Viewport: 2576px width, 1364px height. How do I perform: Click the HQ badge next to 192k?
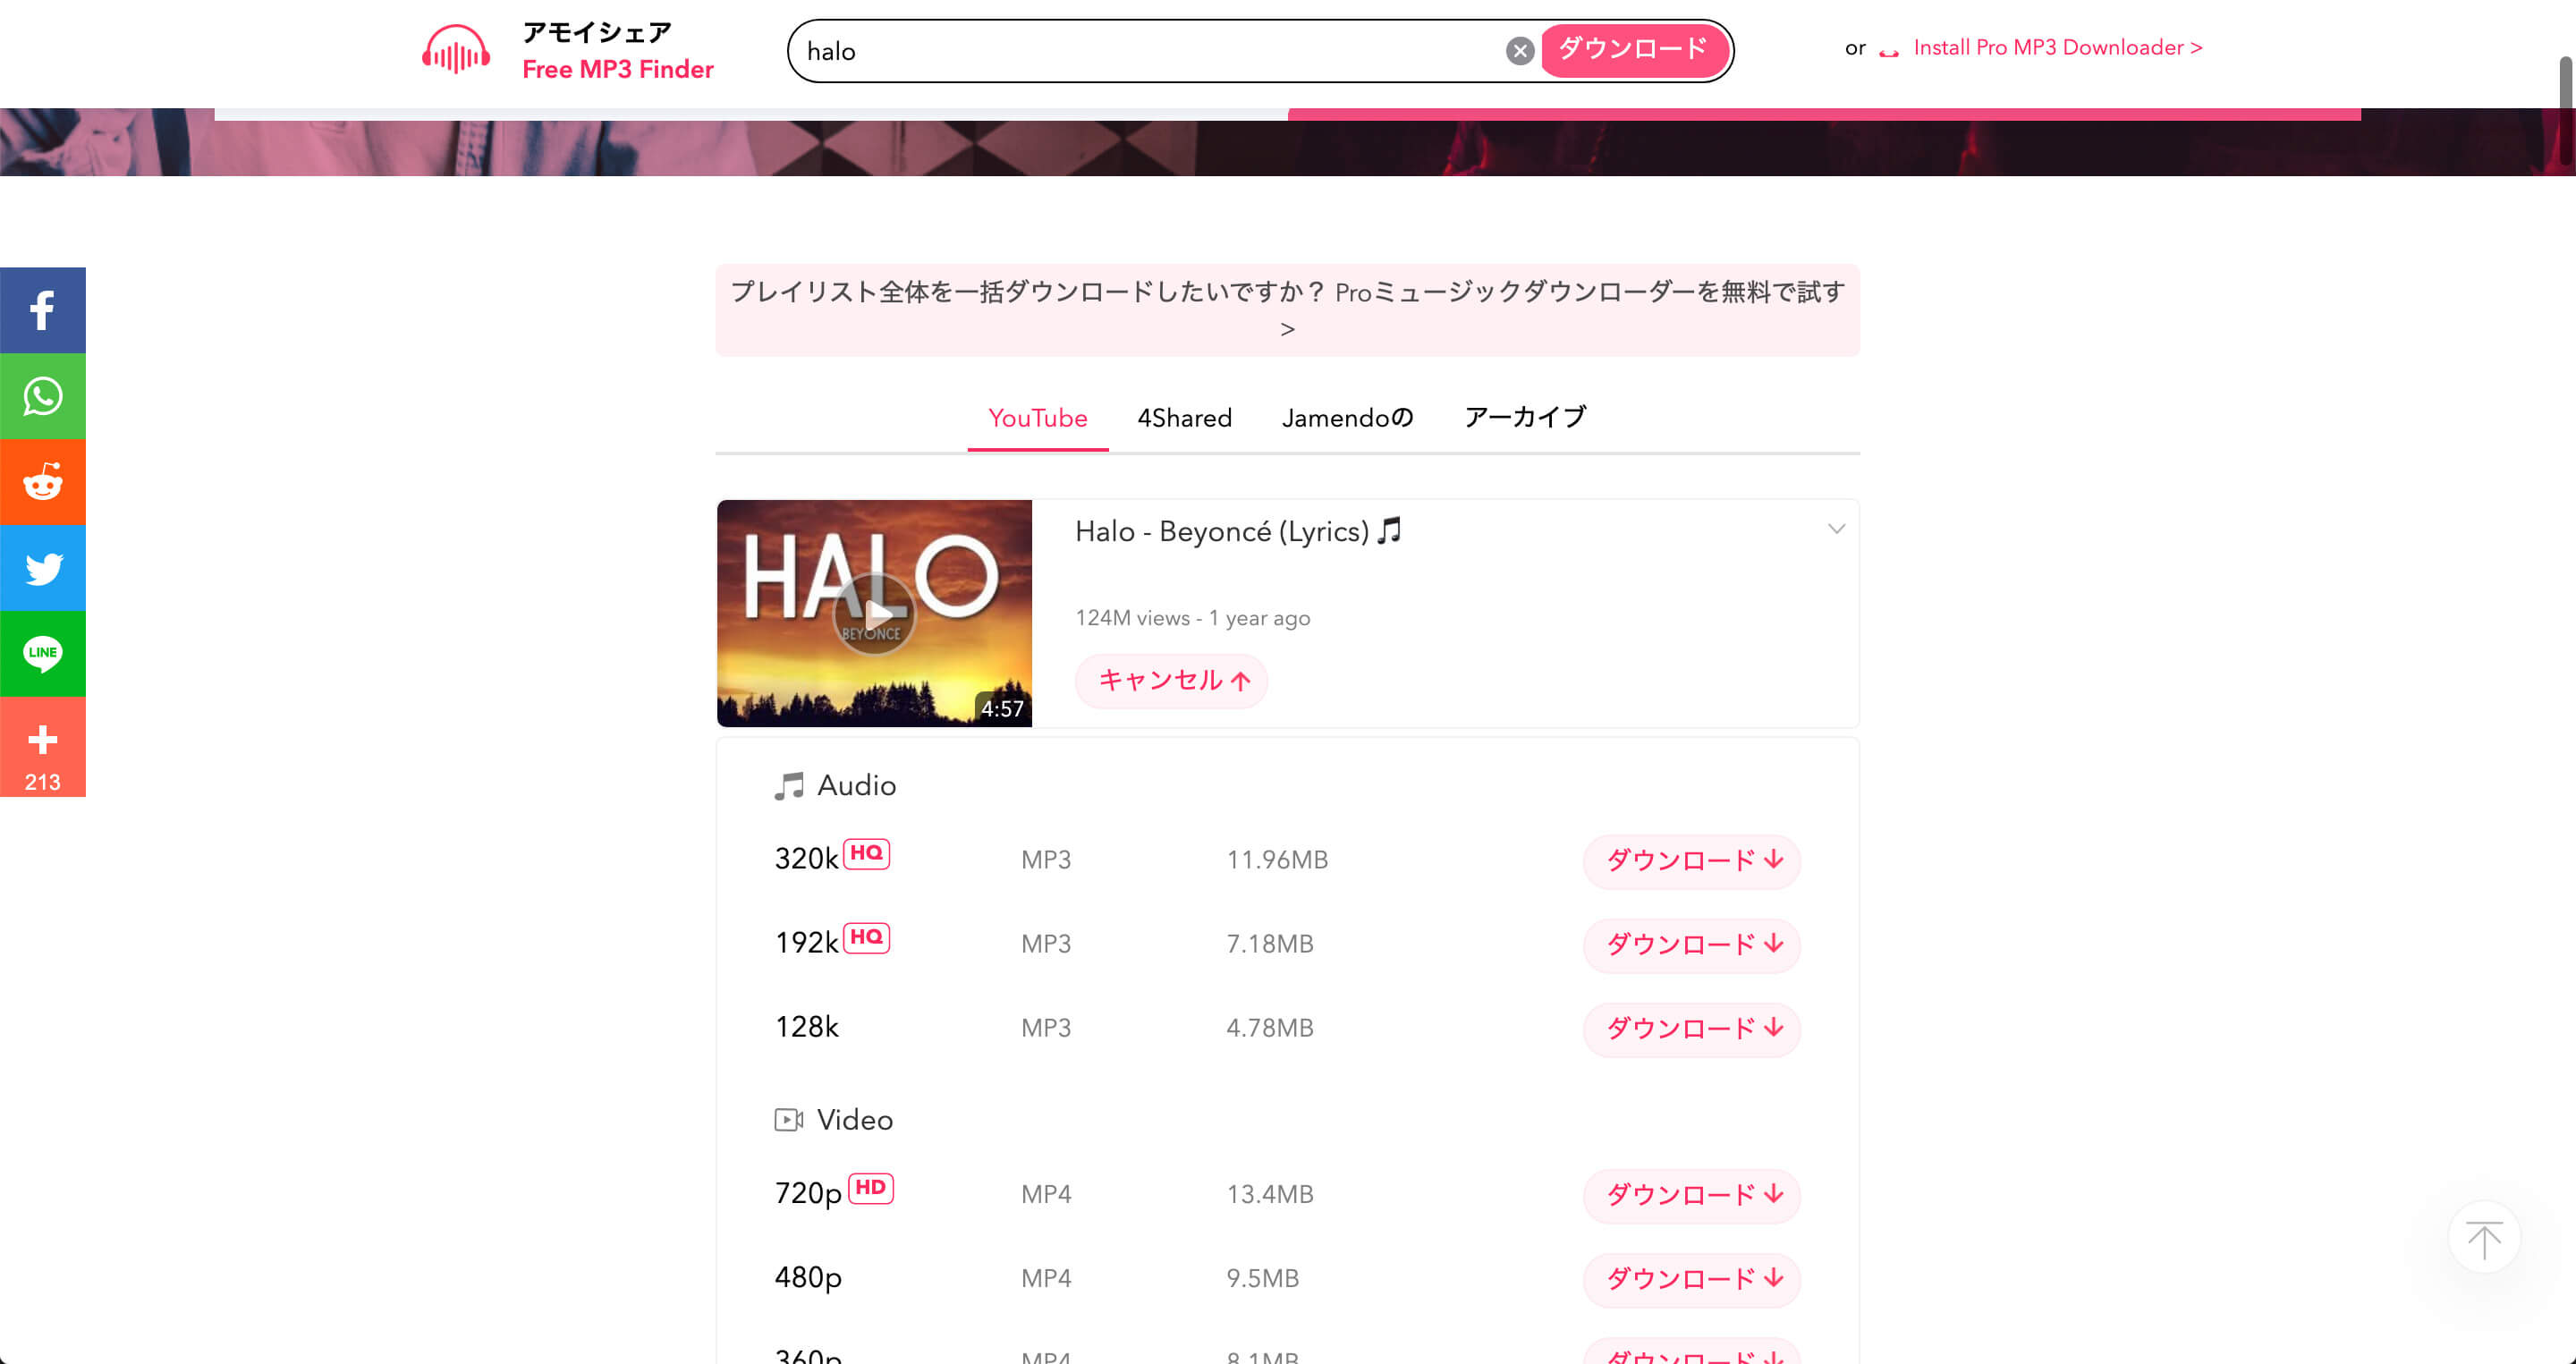pos(866,937)
